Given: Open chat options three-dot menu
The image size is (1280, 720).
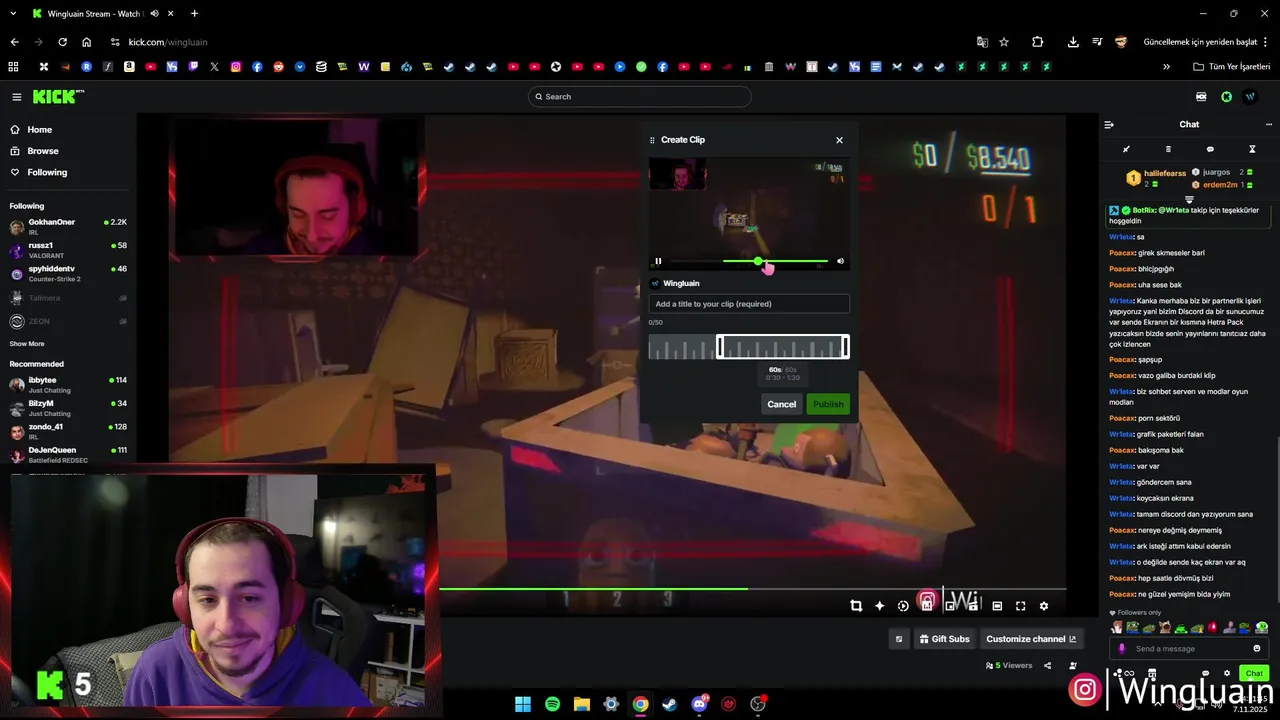Looking at the screenshot, I should click(1270, 125).
